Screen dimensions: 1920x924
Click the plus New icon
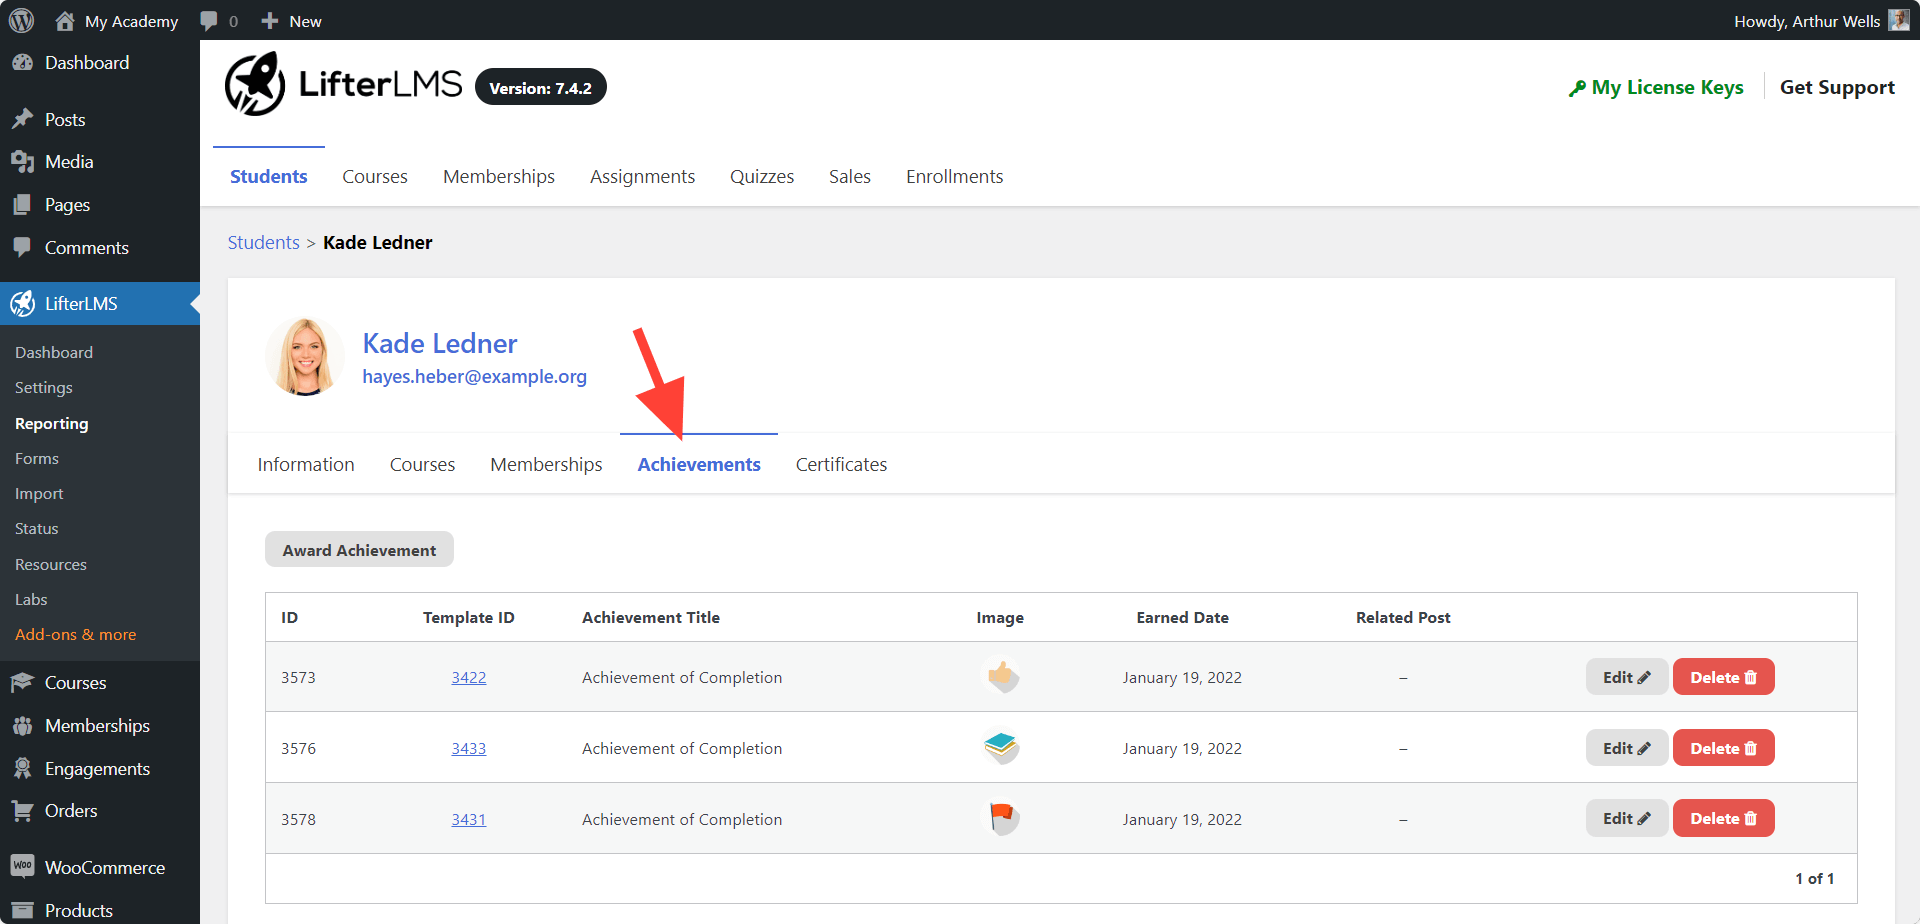(269, 21)
